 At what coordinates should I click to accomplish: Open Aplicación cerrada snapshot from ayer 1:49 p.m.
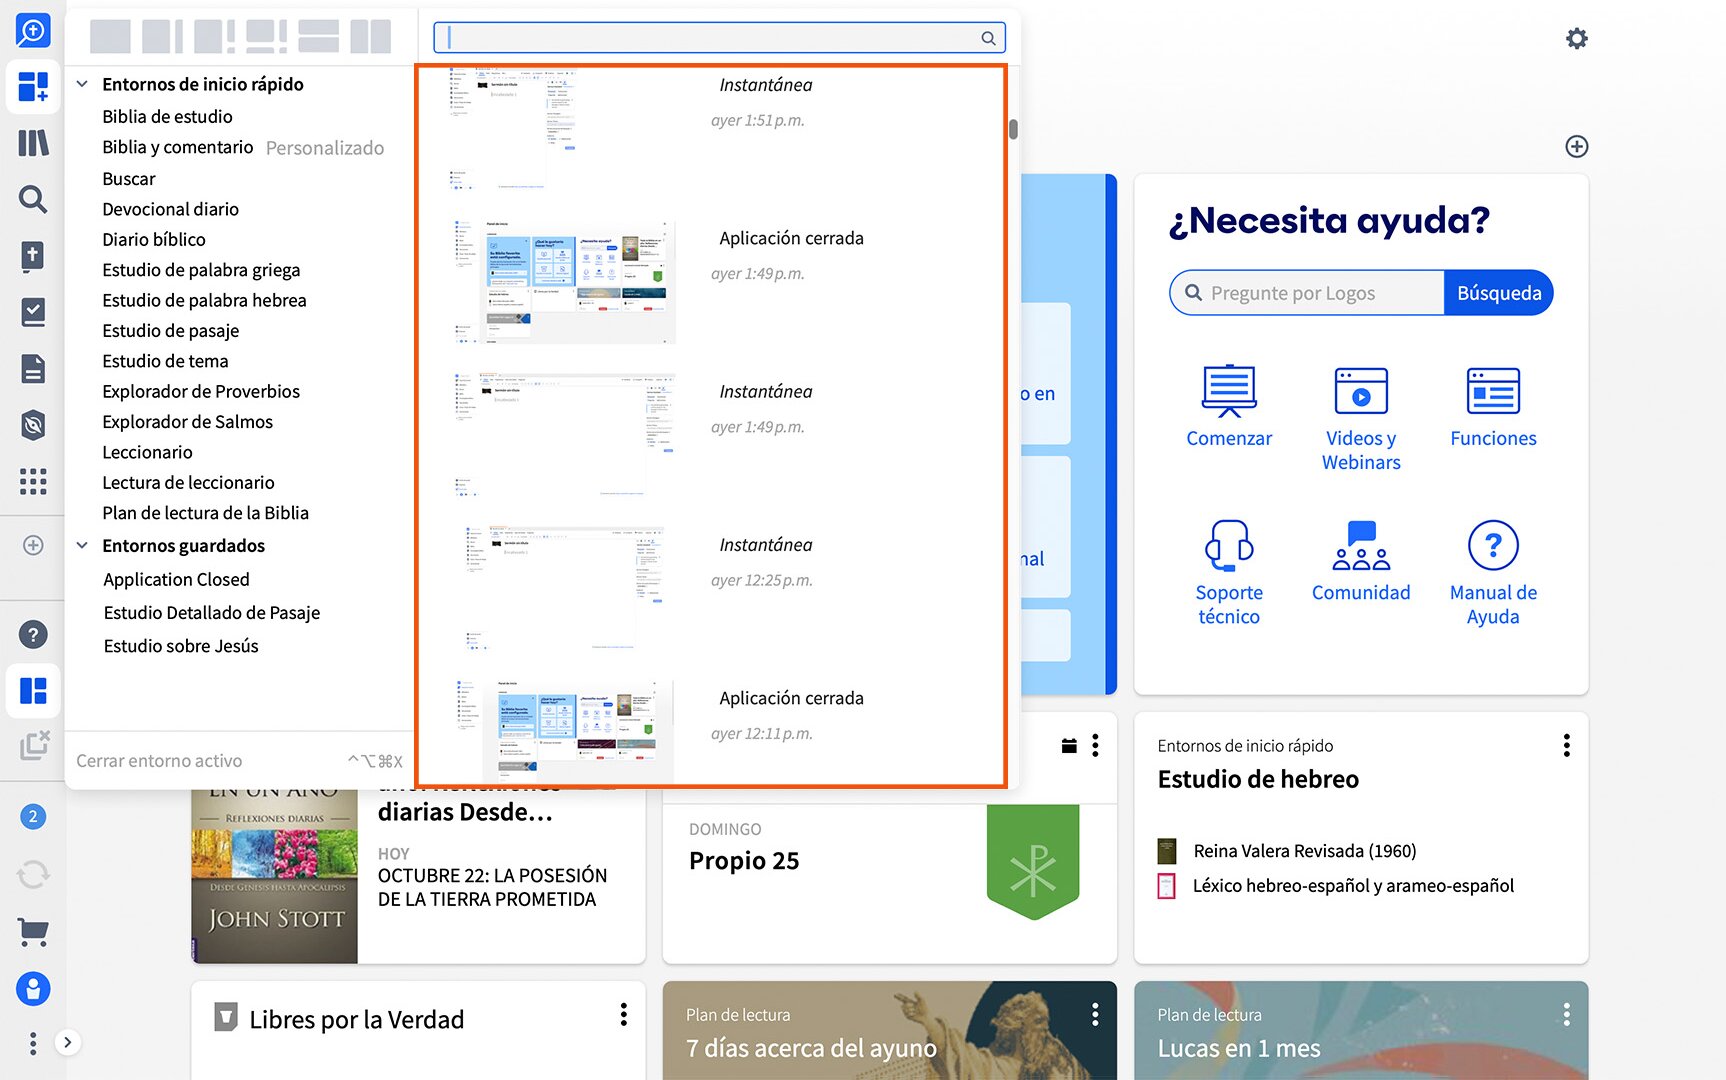[712, 282]
